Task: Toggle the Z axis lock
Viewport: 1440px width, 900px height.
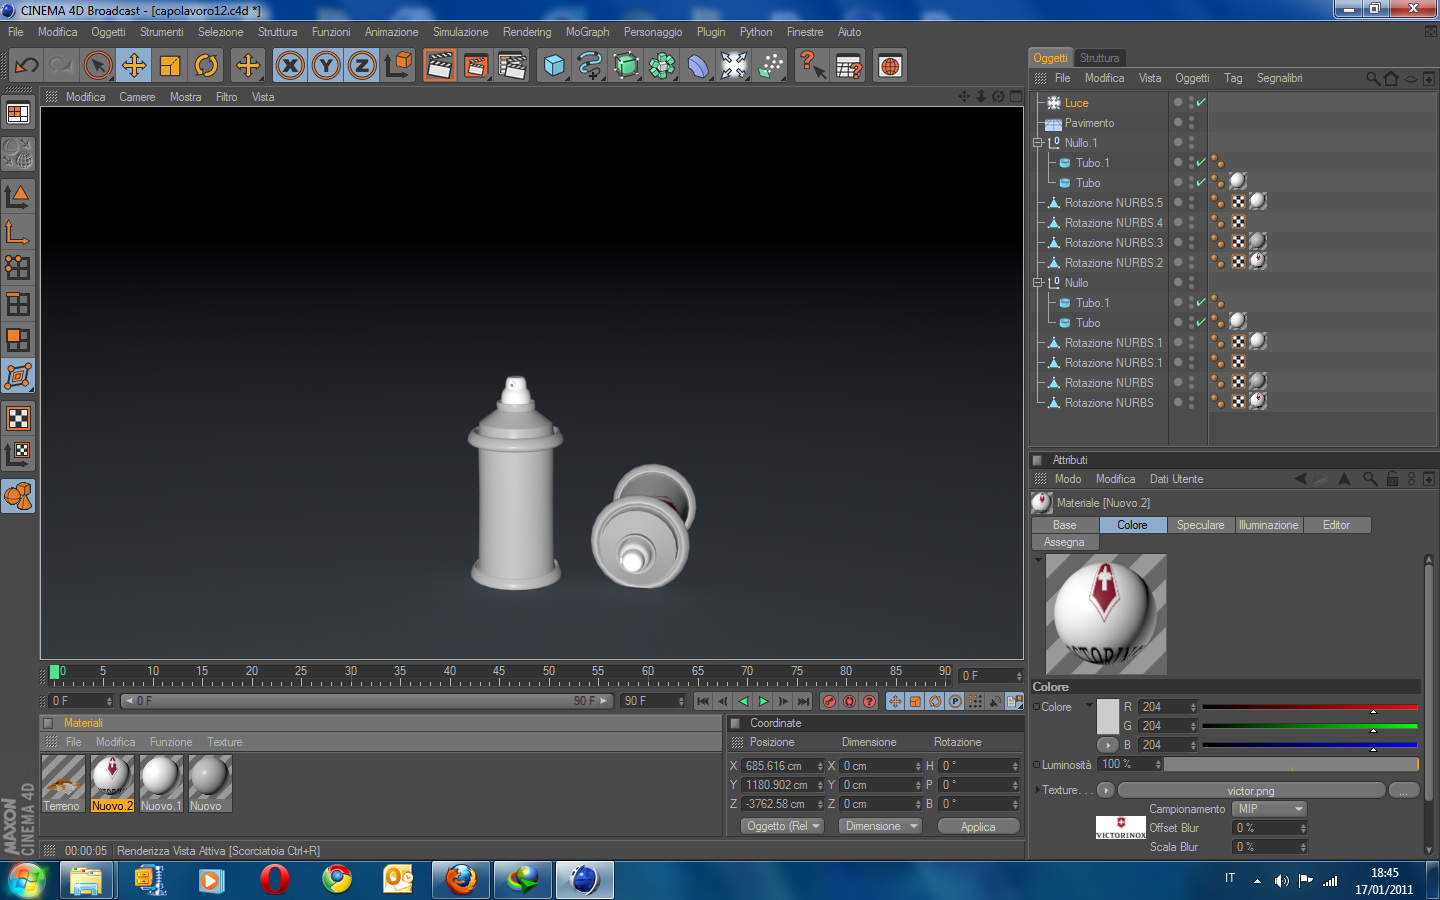Action: click(x=362, y=66)
